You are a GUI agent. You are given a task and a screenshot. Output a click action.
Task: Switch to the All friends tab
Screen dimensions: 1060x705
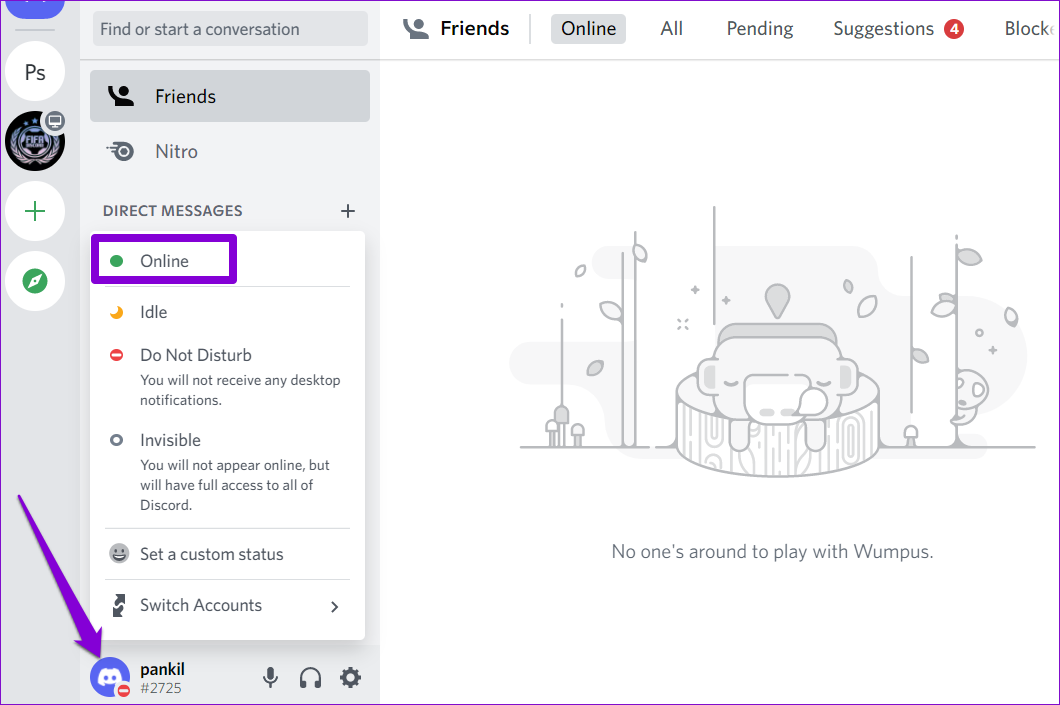(671, 29)
